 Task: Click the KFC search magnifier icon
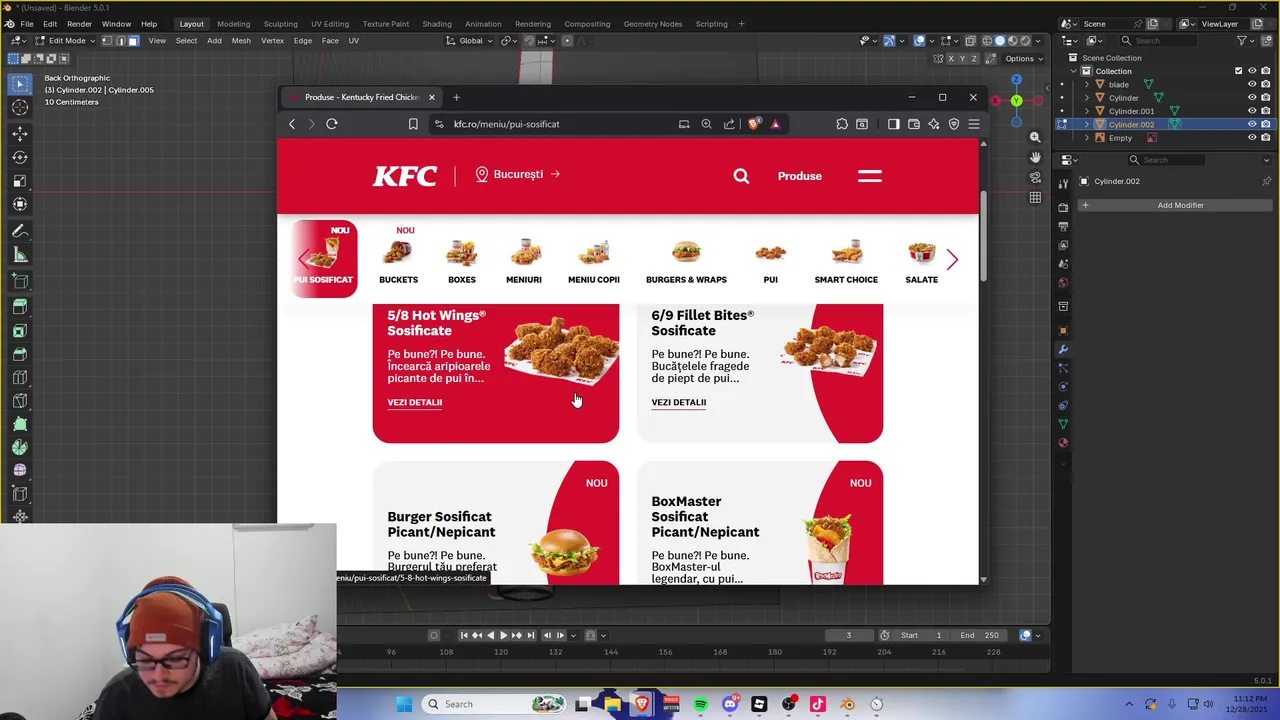741,176
